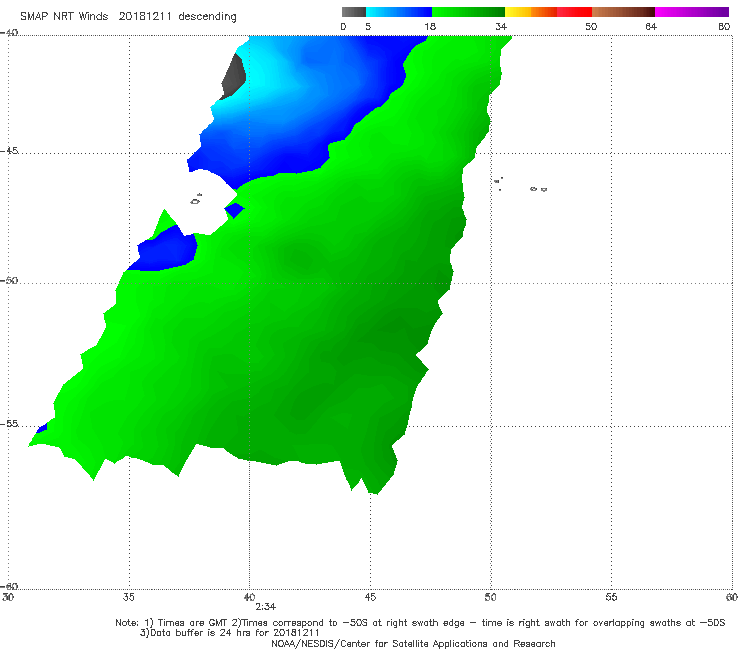
Task: Click the latitude label "-40" on left axis
Action: click(9, 33)
